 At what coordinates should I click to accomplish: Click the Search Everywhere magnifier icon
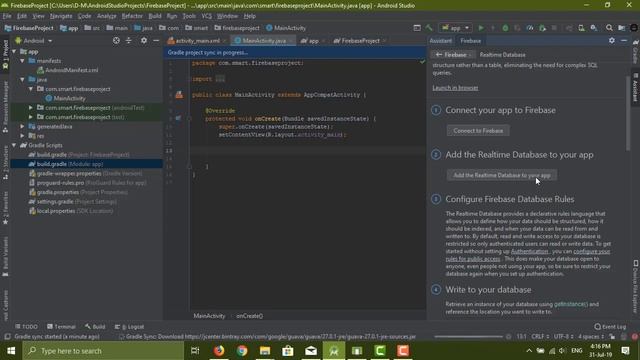(609, 28)
